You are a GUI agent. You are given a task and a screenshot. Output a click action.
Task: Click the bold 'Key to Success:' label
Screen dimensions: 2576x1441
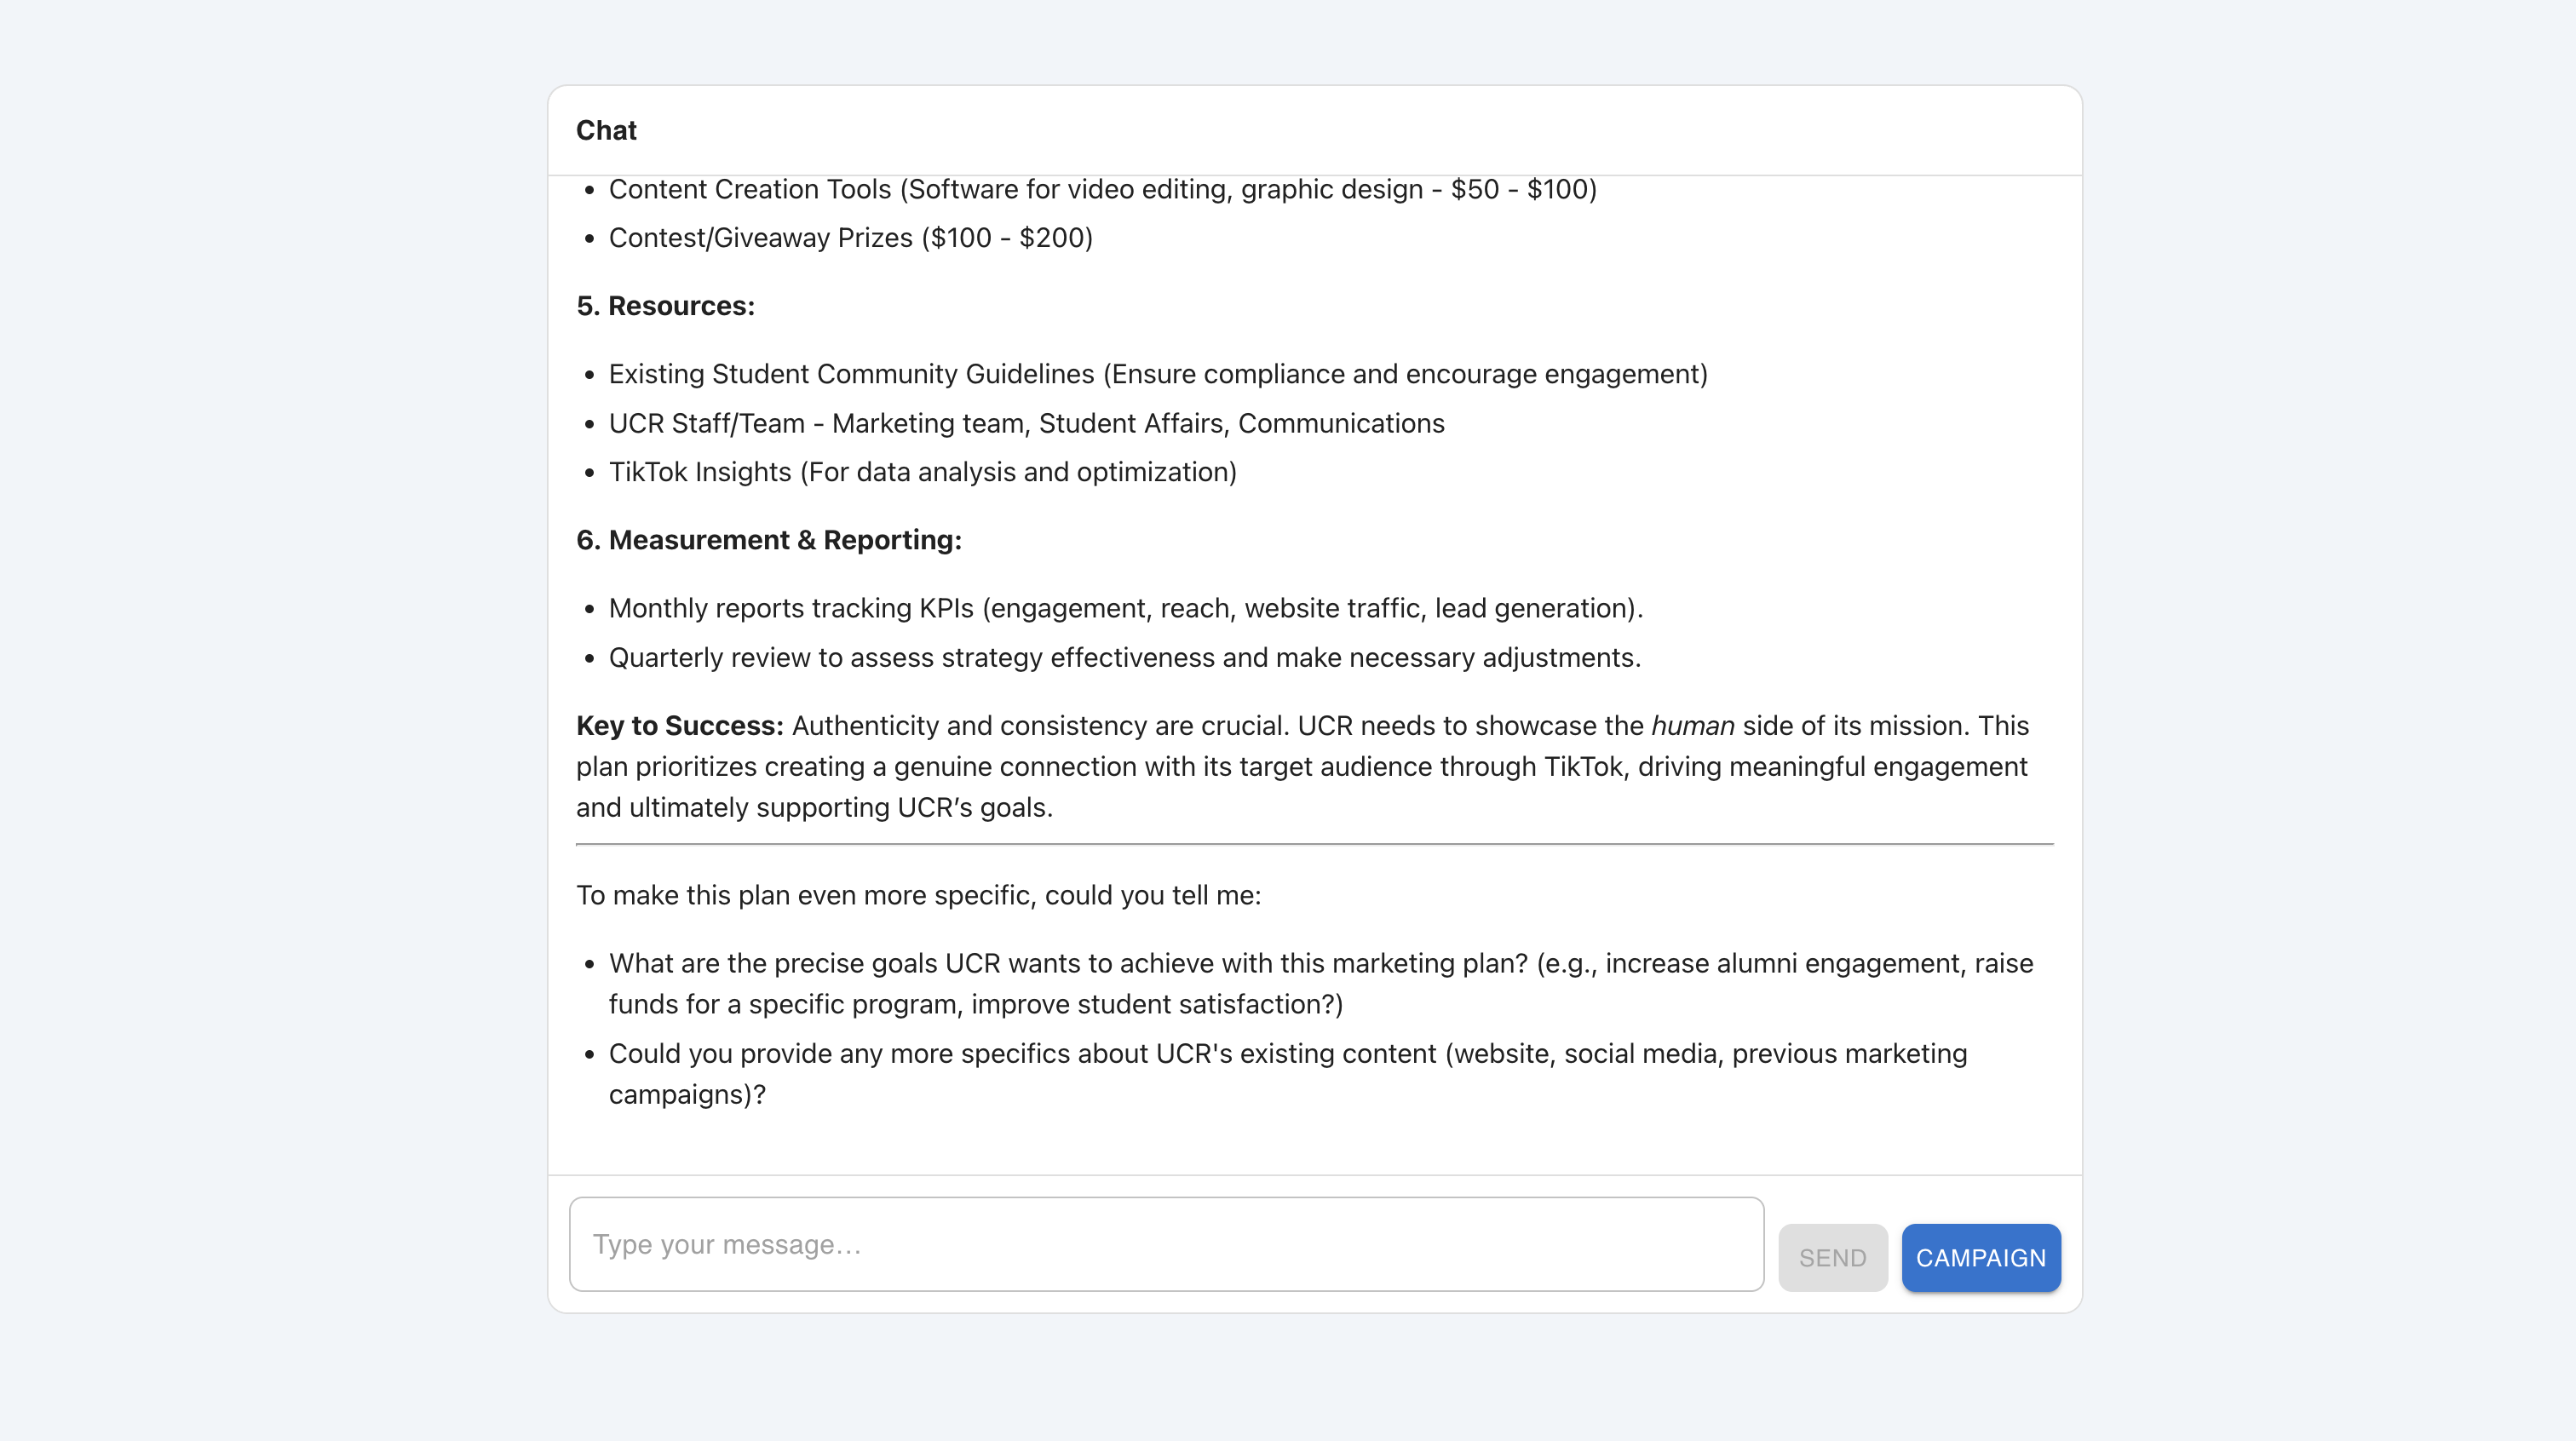point(679,726)
